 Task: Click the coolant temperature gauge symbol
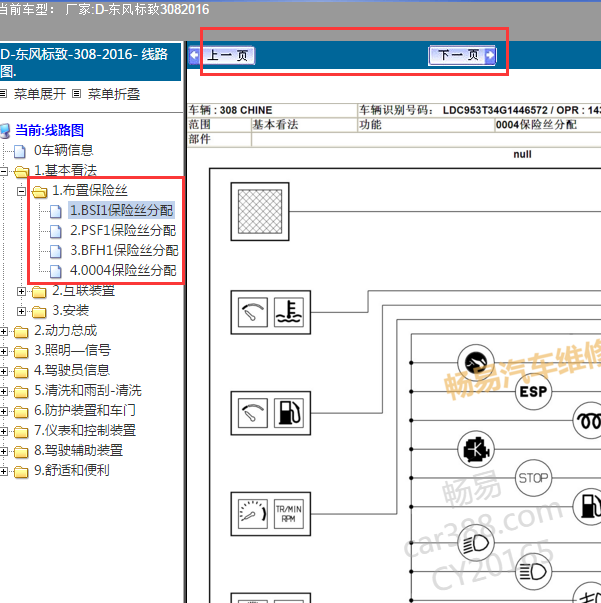[x=289, y=312]
